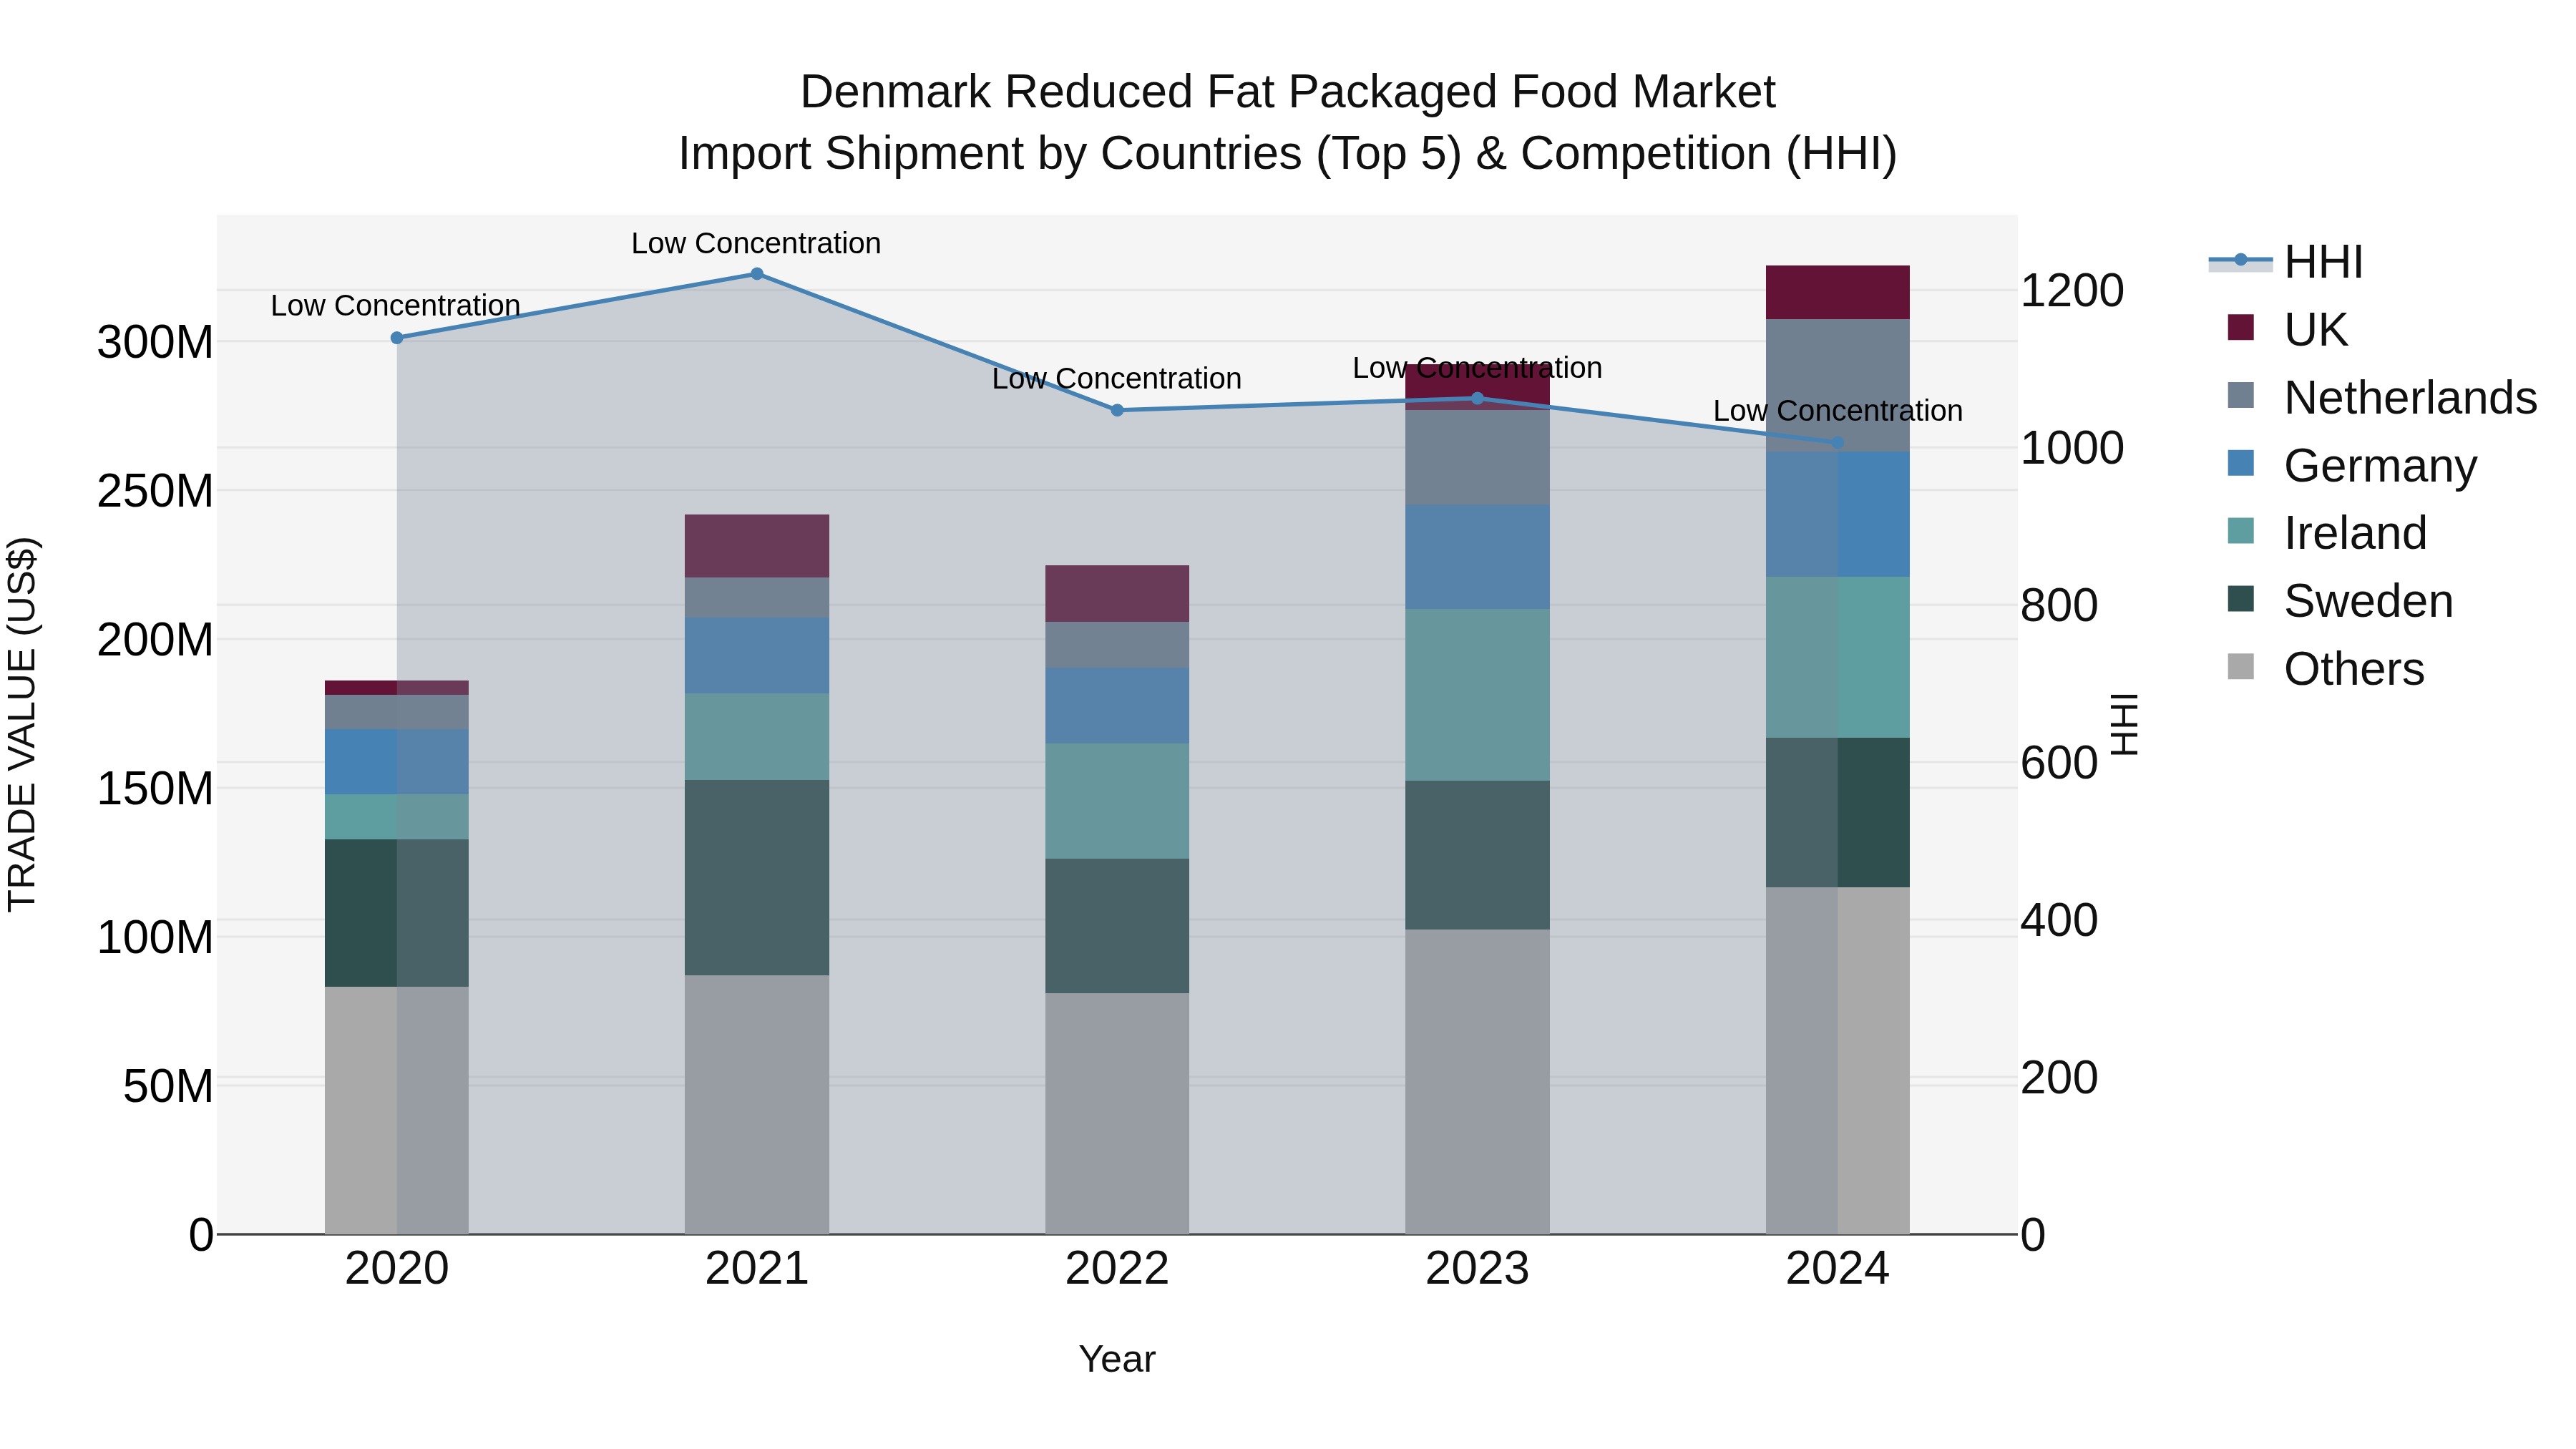This screenshot has height=1449, width=2576.
Task: Click the Low Concentration label above 2024
Action: (1838, 411)
